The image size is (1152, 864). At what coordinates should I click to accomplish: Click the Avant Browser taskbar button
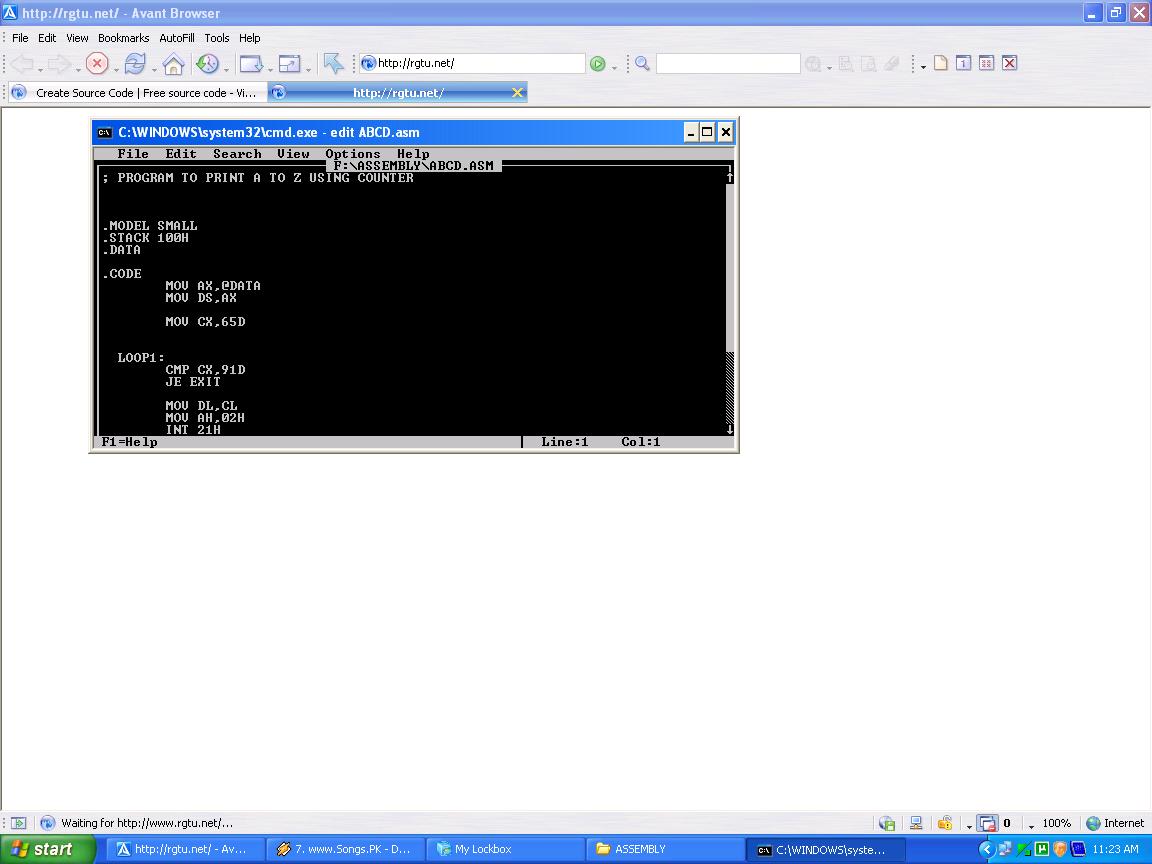point(185,849)
